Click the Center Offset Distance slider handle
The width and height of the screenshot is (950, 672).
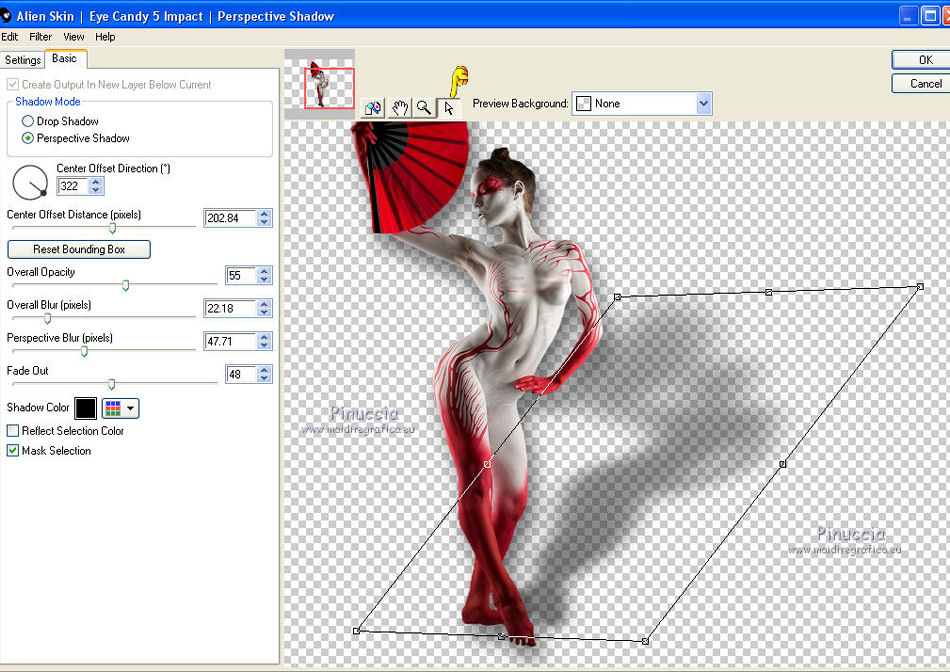[x=113, y=228]
